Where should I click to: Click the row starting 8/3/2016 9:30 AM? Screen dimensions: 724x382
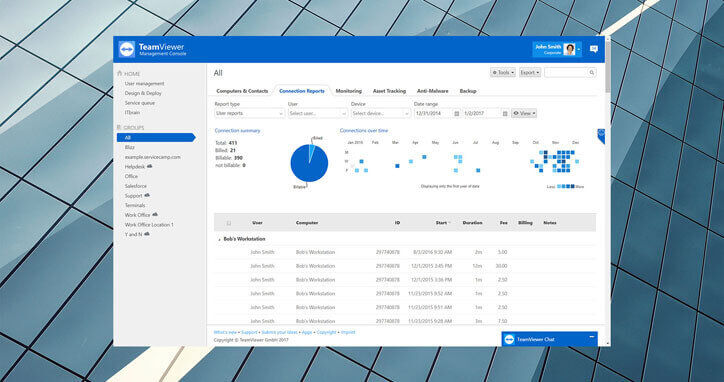click(405, 252)
